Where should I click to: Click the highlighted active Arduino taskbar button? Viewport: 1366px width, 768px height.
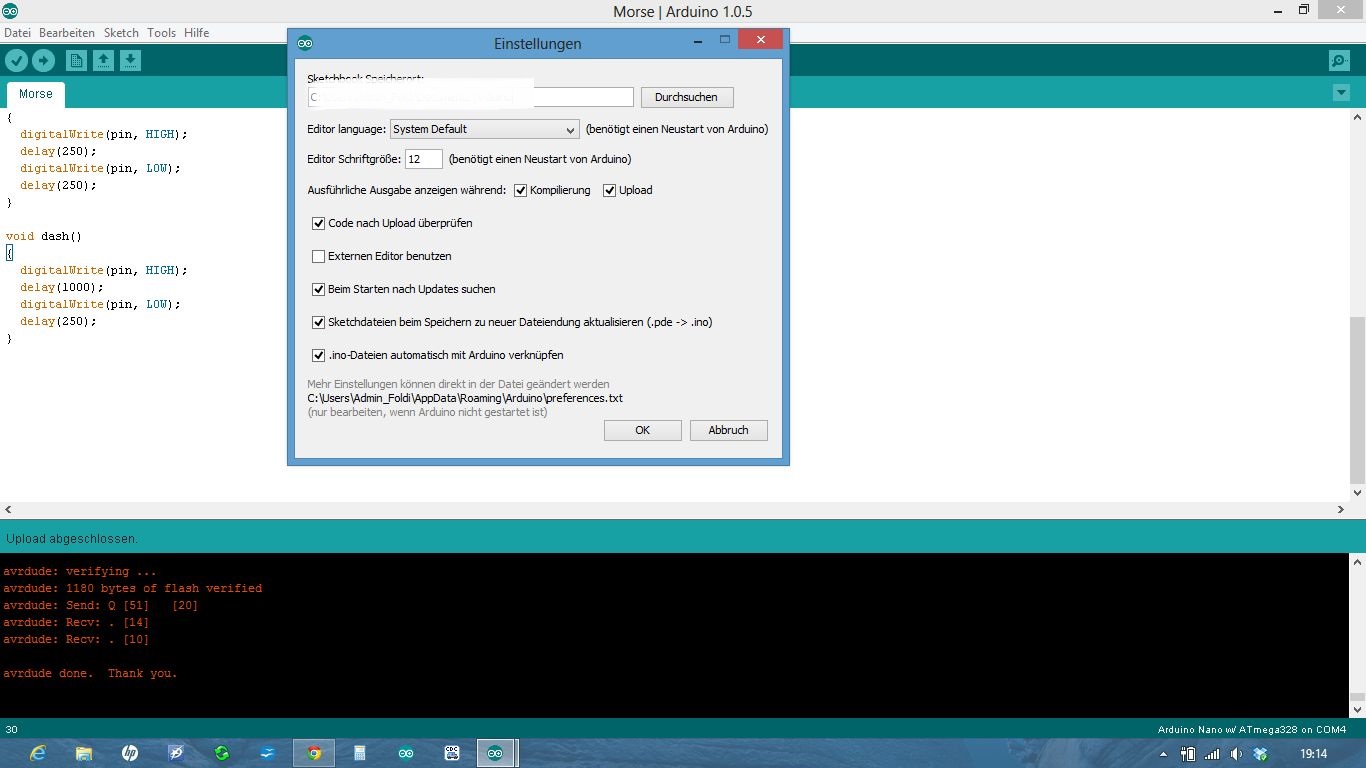click(x=495, y=753)
